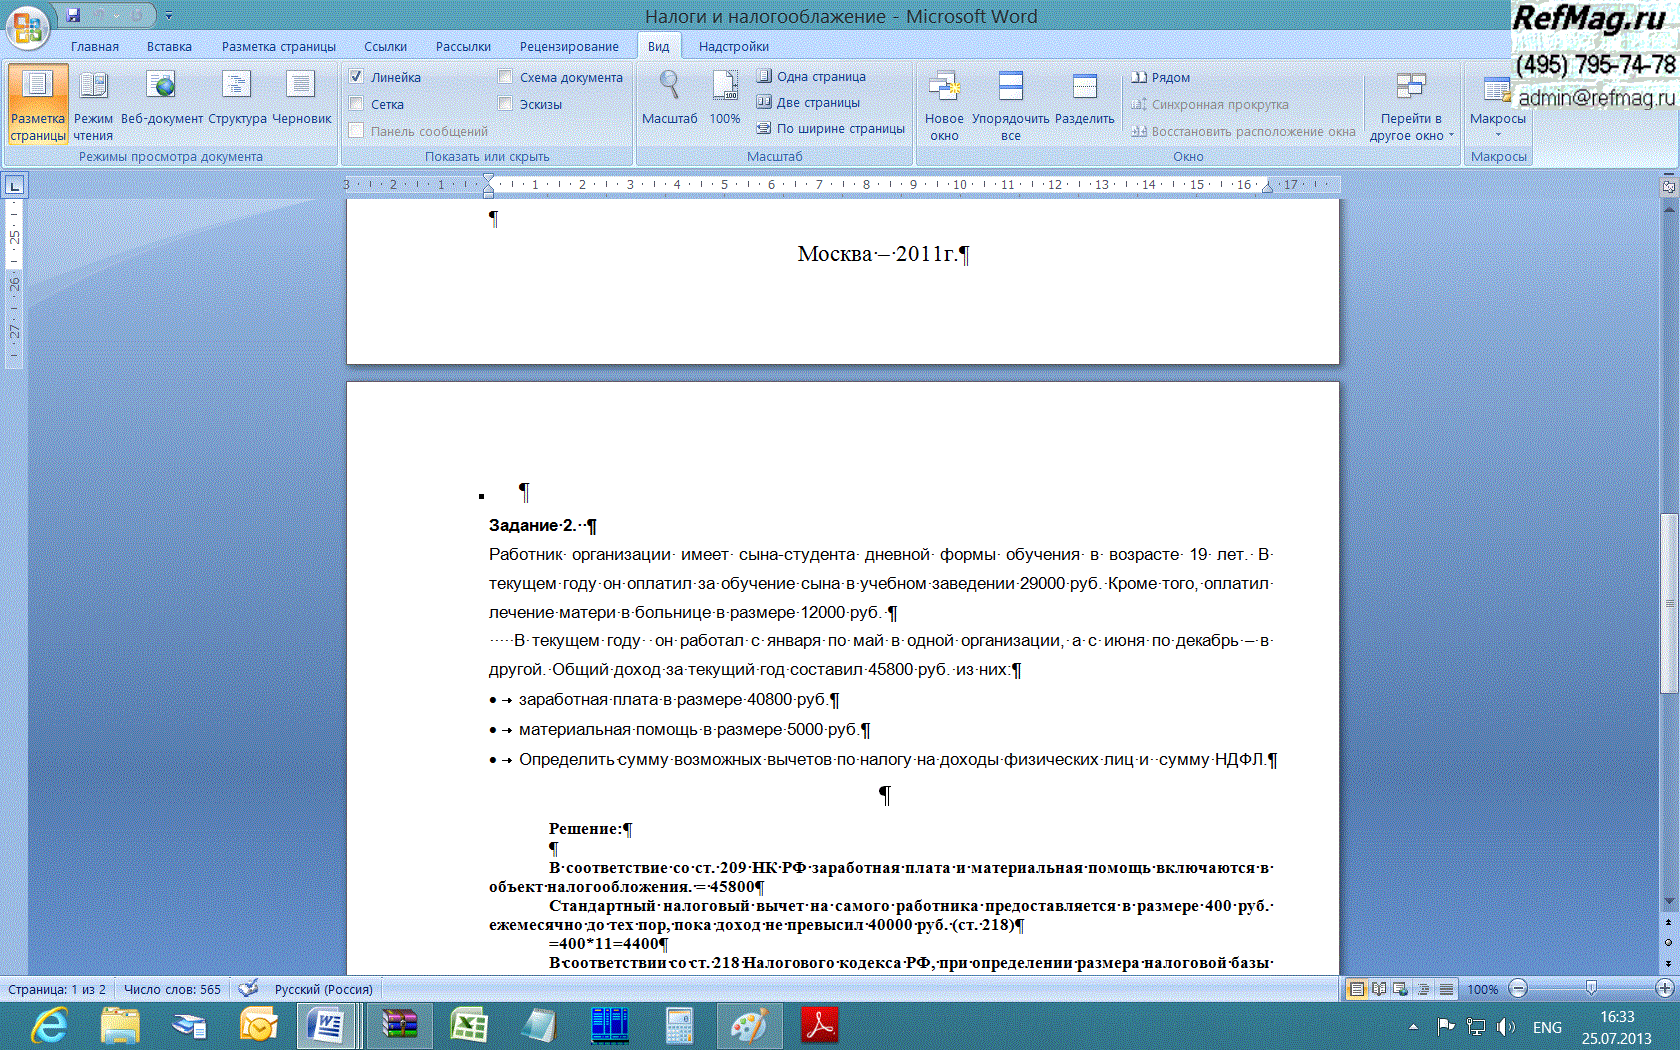The width and height of the screenshot is (1680, 1050).
Task: Open Quick Access Toolbar customize arrow
Action: tap(169, 16)
